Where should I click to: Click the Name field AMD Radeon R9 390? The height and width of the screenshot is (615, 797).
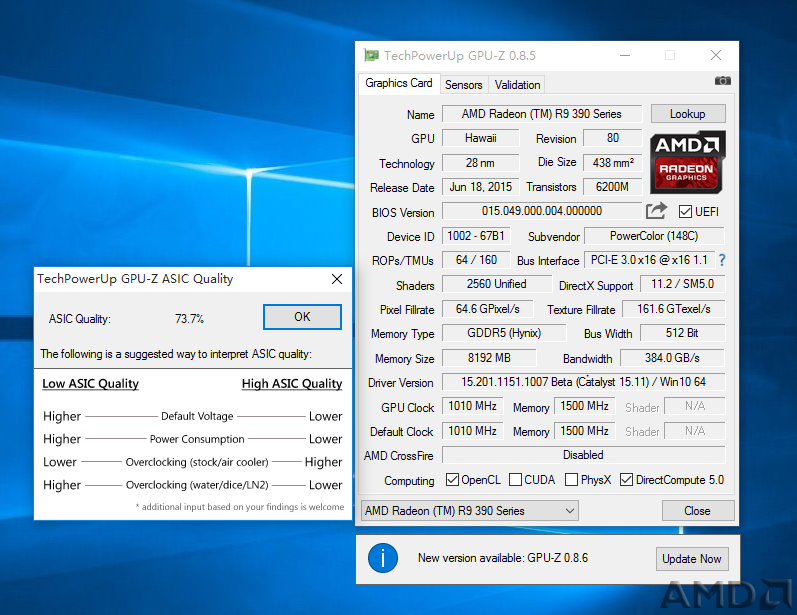[542, 114]
